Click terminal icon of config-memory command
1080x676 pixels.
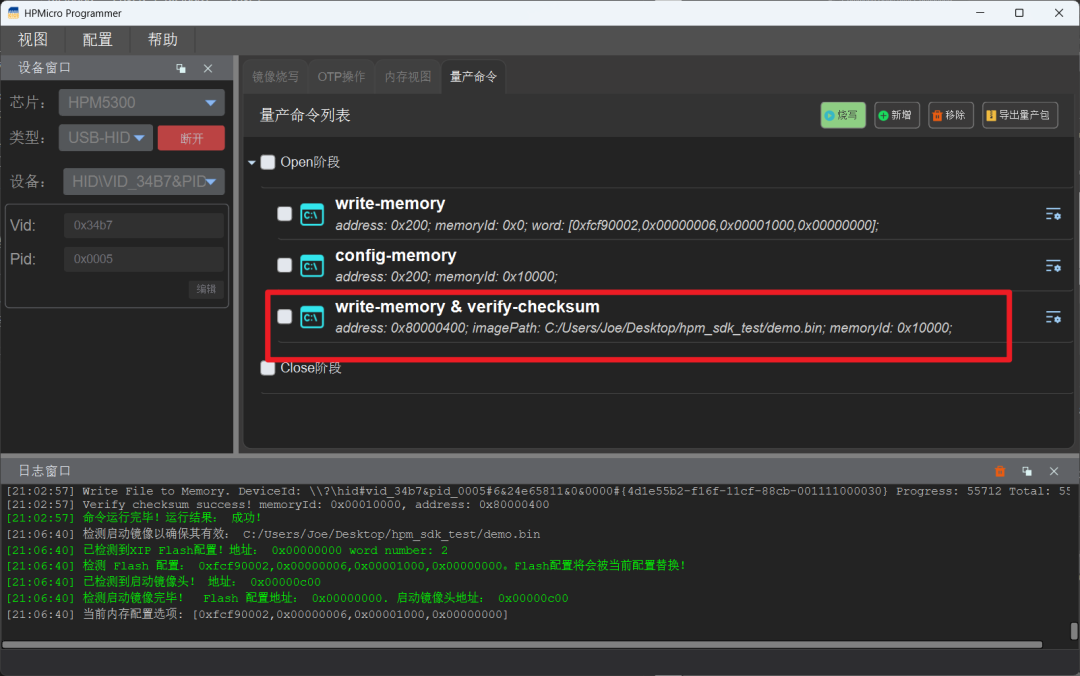click(312, 266)
